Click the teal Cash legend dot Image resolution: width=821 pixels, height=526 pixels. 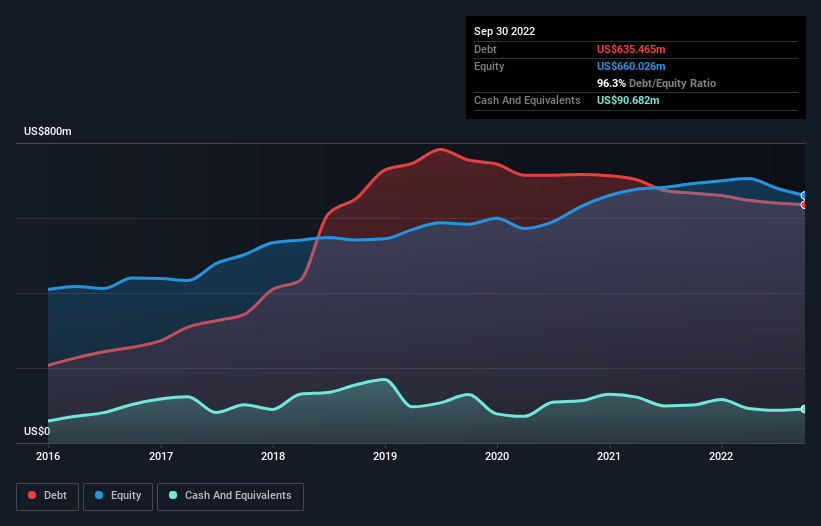(x=173, y=495)
